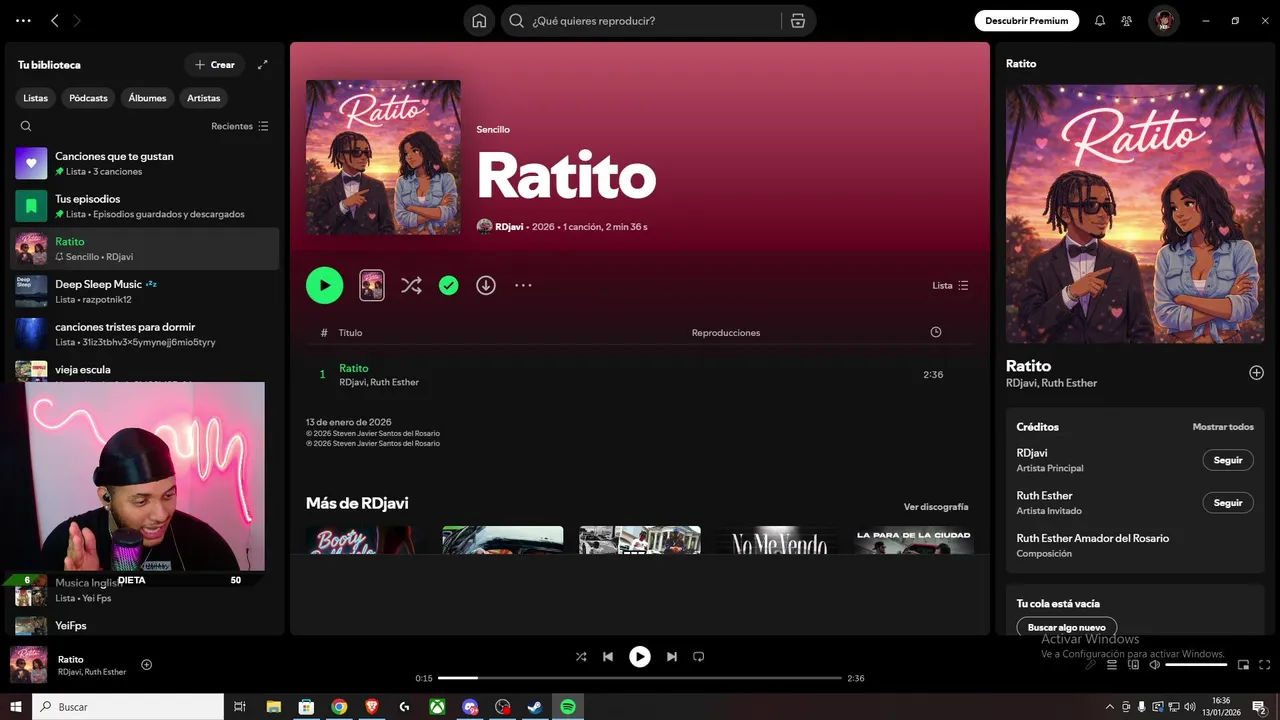Seek within the song progress bar
This screenshot has height=720, width=1280.
640,678
